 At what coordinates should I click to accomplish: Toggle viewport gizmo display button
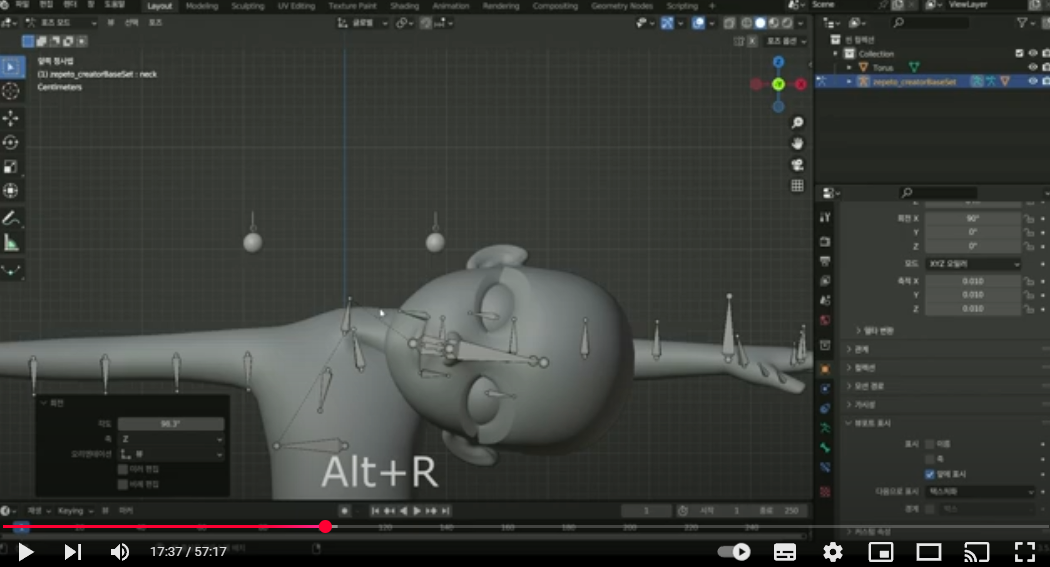click(x=667, y=23)
